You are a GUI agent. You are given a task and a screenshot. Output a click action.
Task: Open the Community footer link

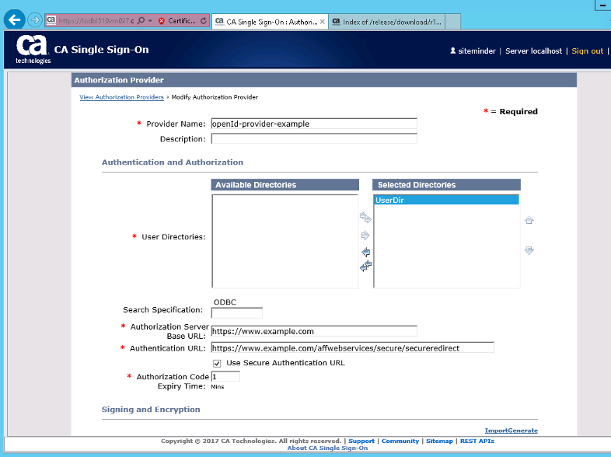(400, 441)
